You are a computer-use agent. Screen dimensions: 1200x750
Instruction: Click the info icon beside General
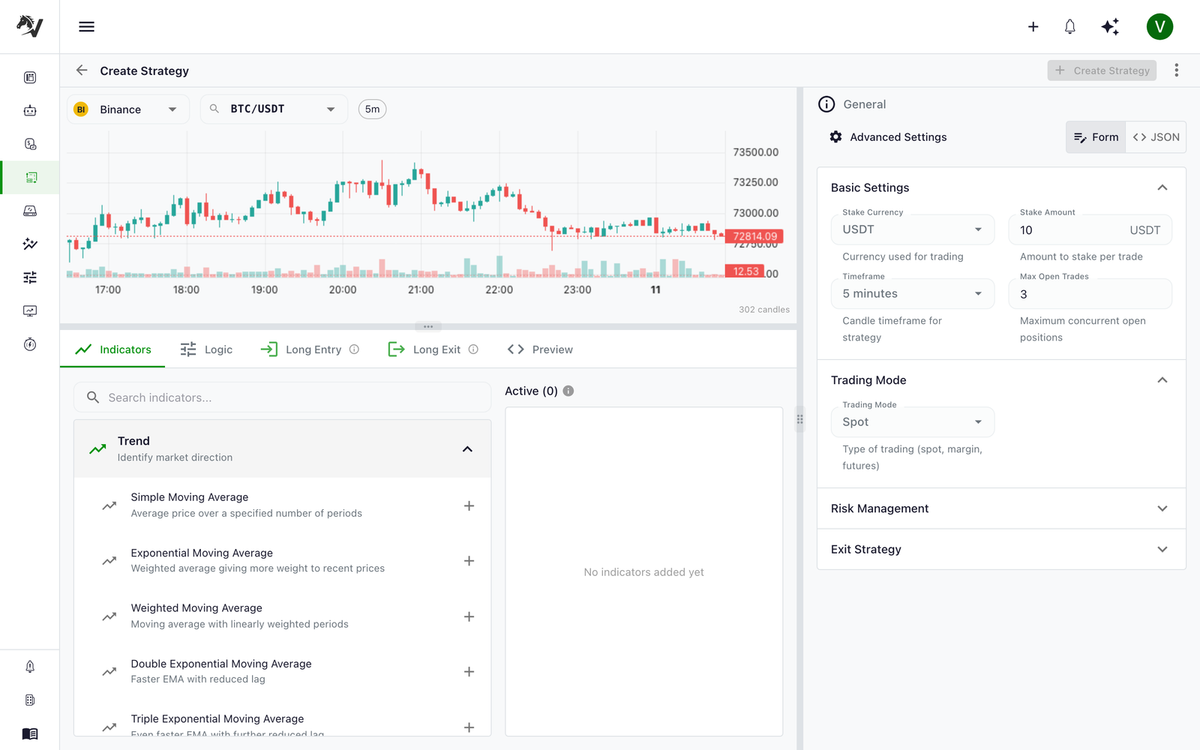tap(826, 104)
